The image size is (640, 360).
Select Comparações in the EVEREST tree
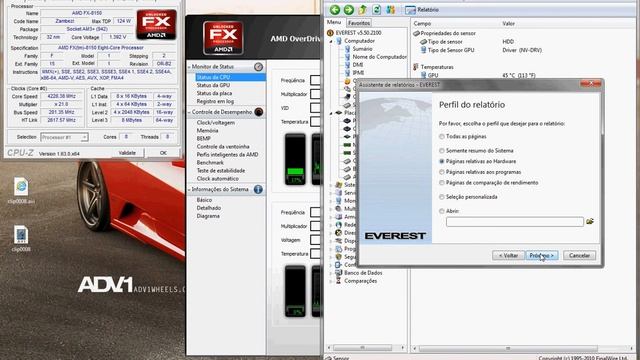(360, 281)
